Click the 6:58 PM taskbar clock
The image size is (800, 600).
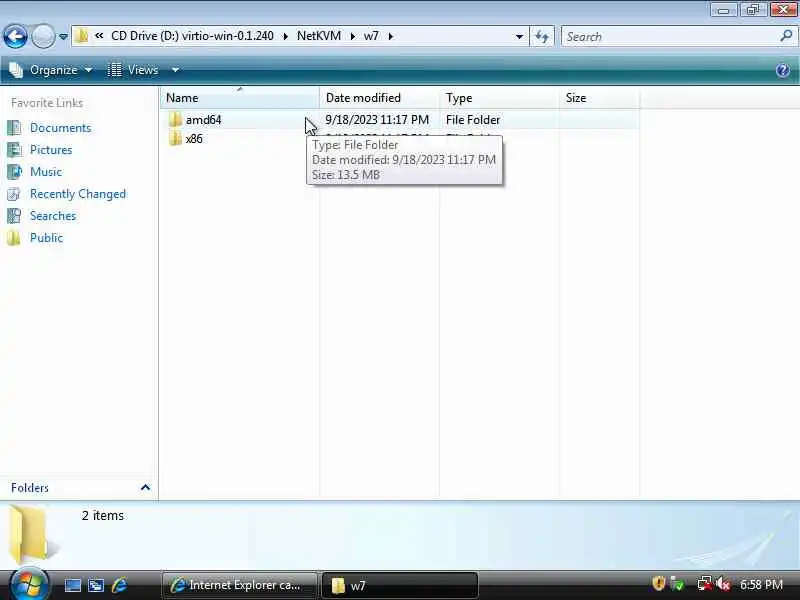coord(761,585)
